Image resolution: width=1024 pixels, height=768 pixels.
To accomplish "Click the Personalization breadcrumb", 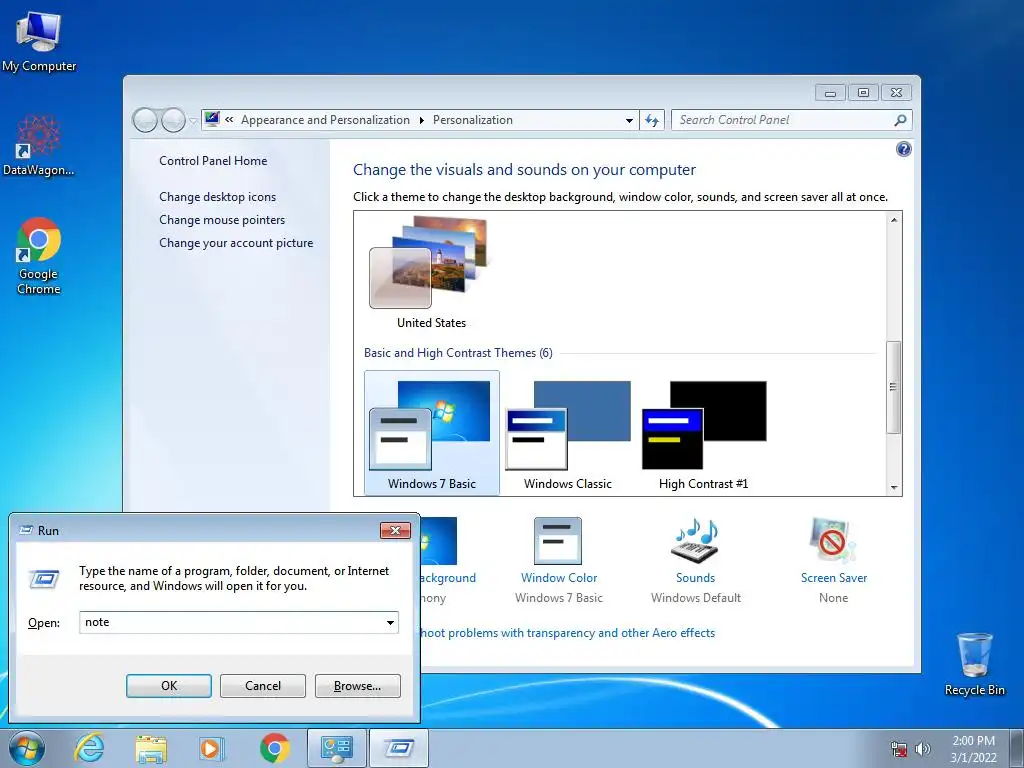I will tap(473, 120).
